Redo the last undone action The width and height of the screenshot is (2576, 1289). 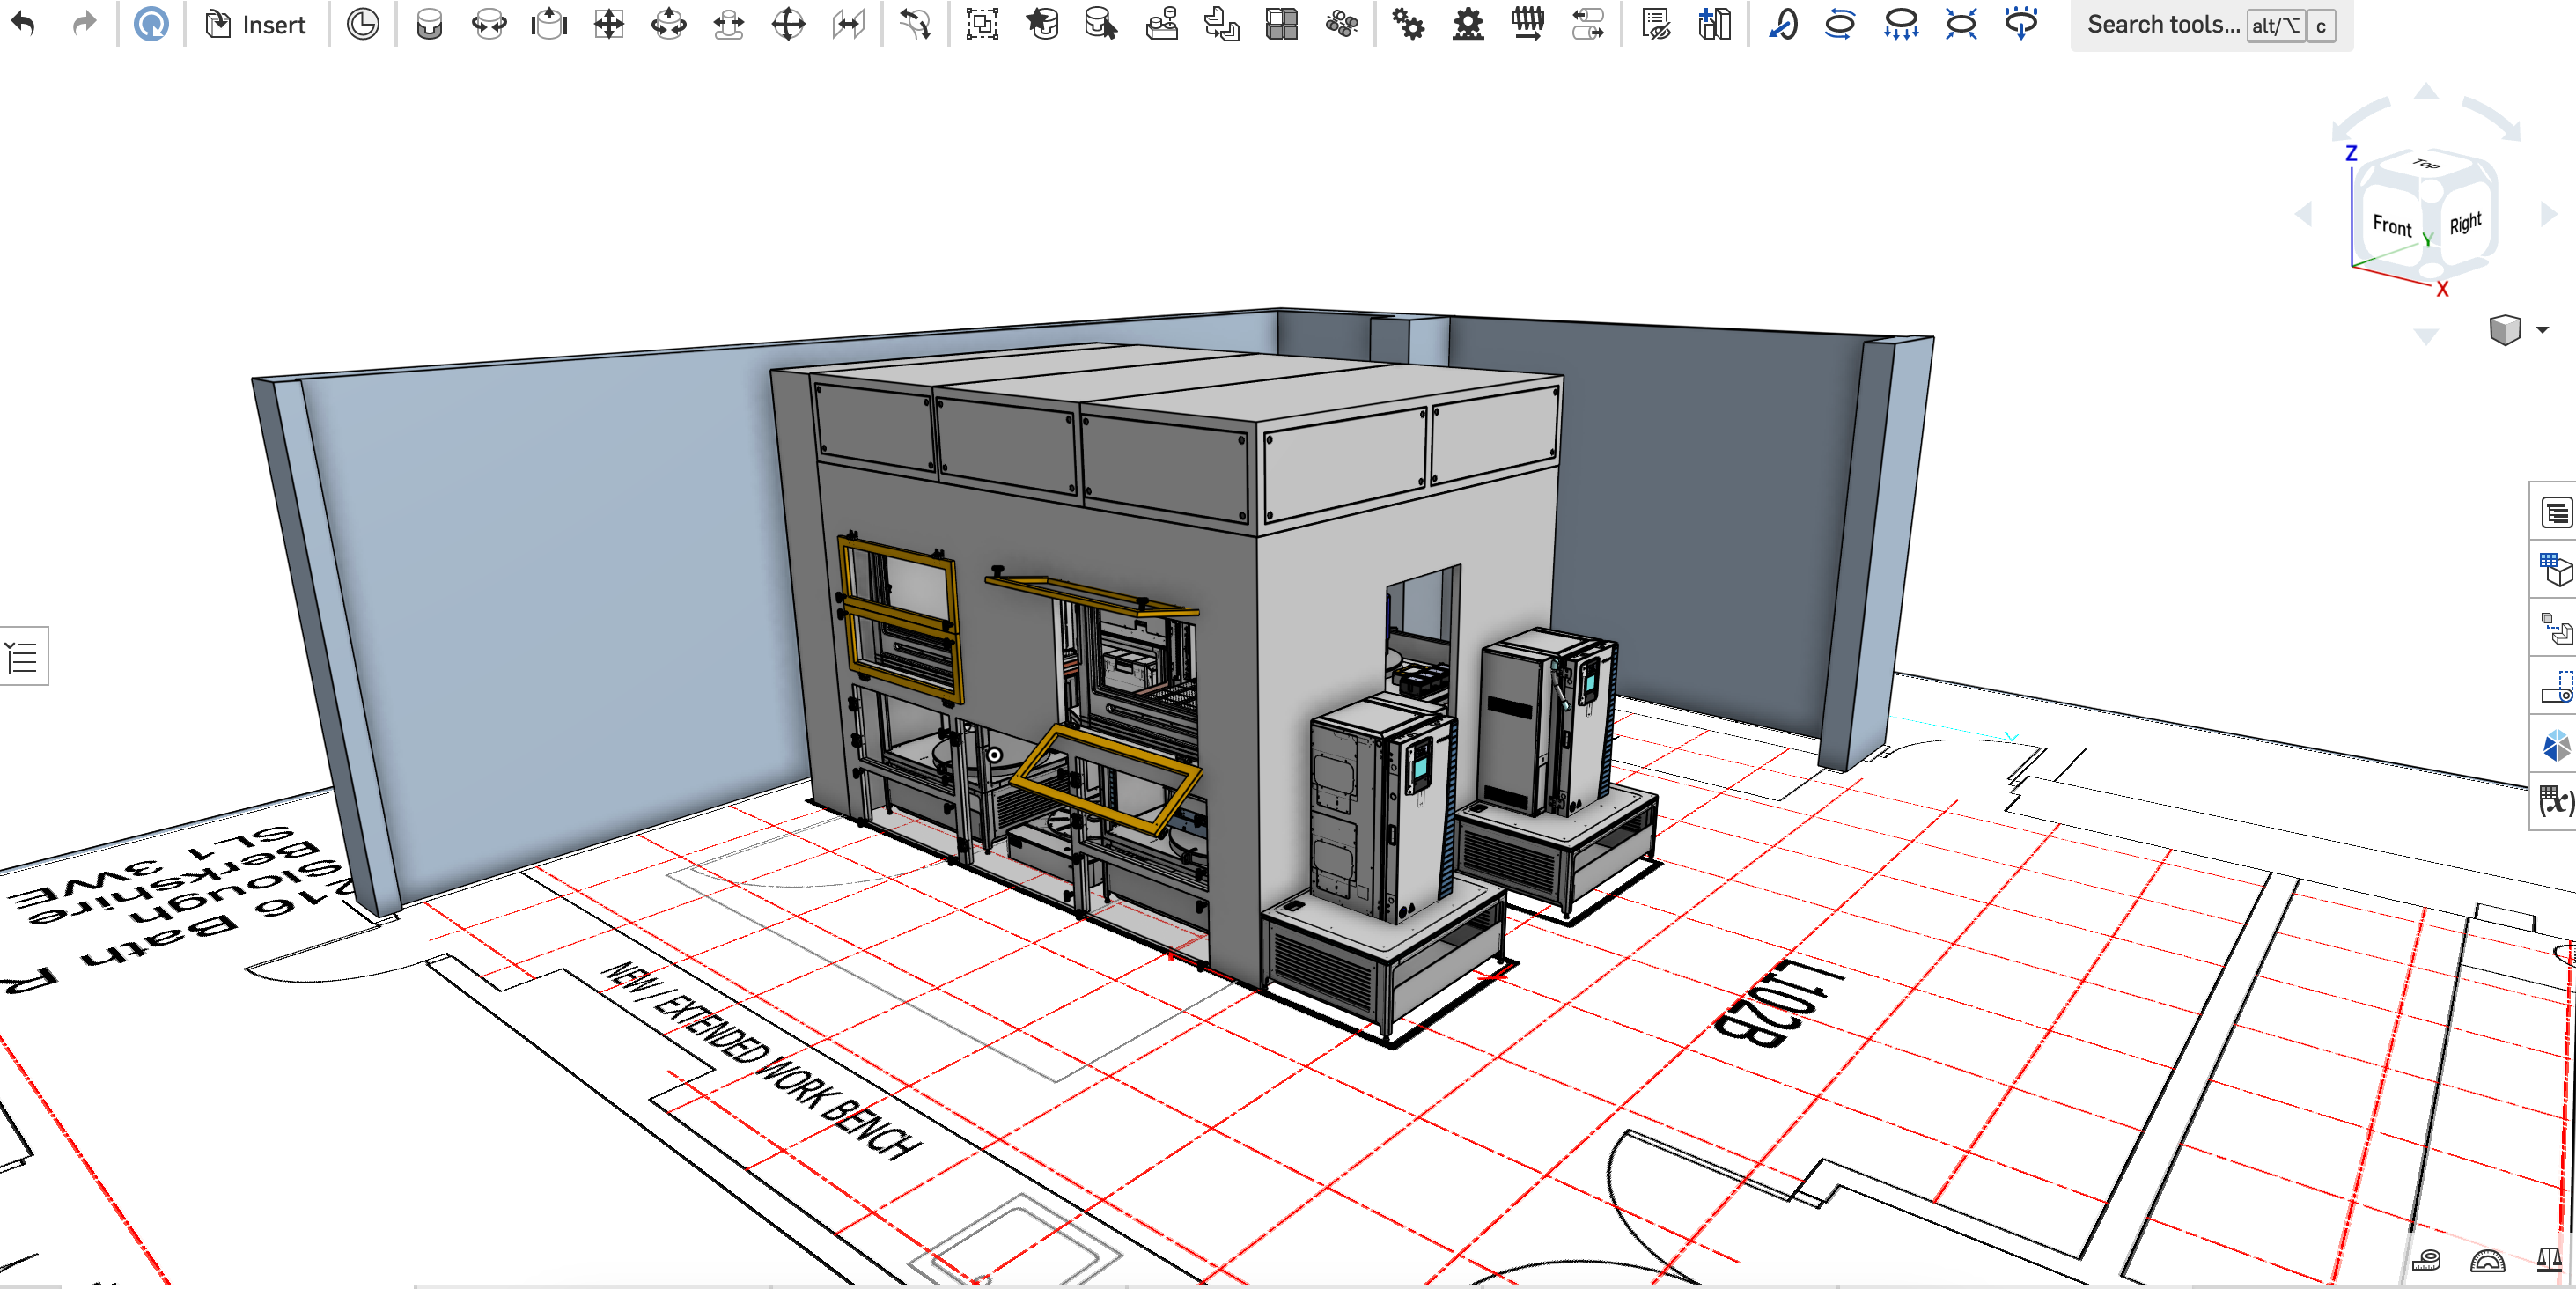[84, 24]
